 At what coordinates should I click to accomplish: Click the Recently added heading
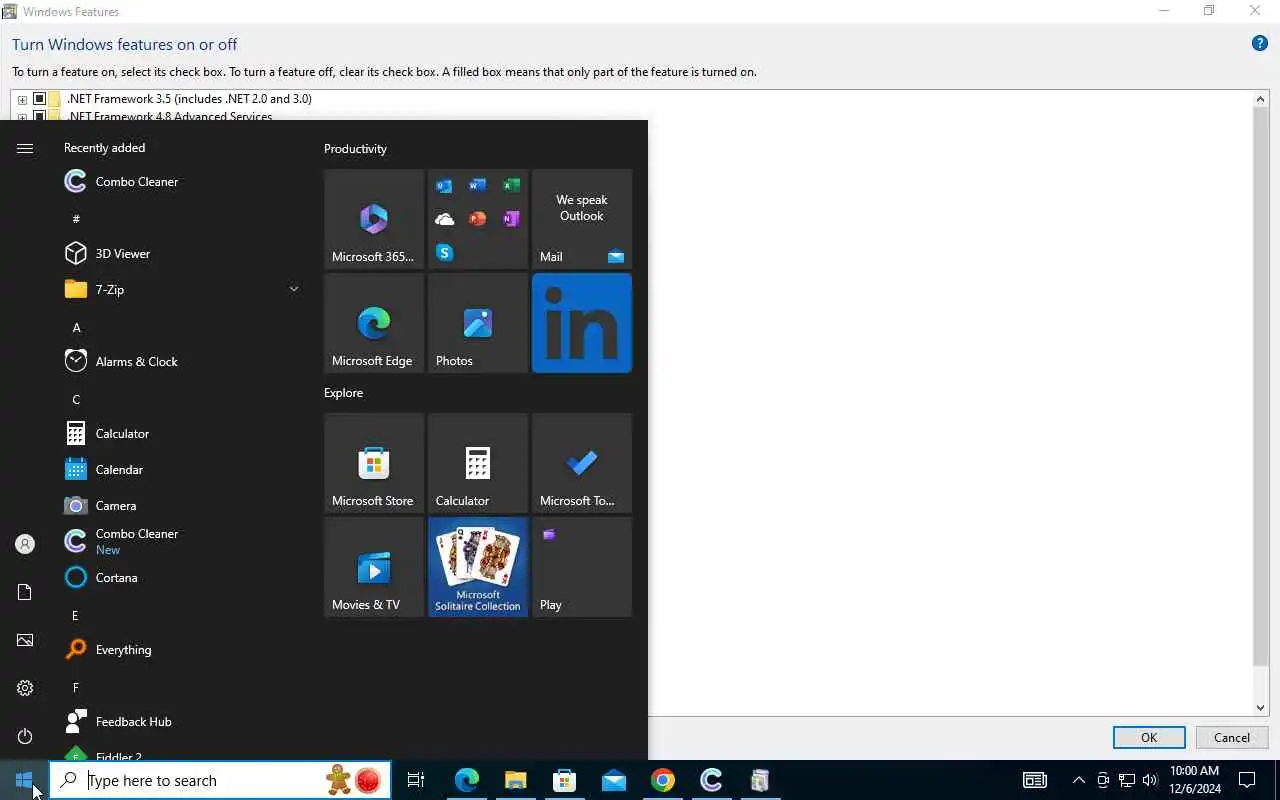[x=104, y=147]
